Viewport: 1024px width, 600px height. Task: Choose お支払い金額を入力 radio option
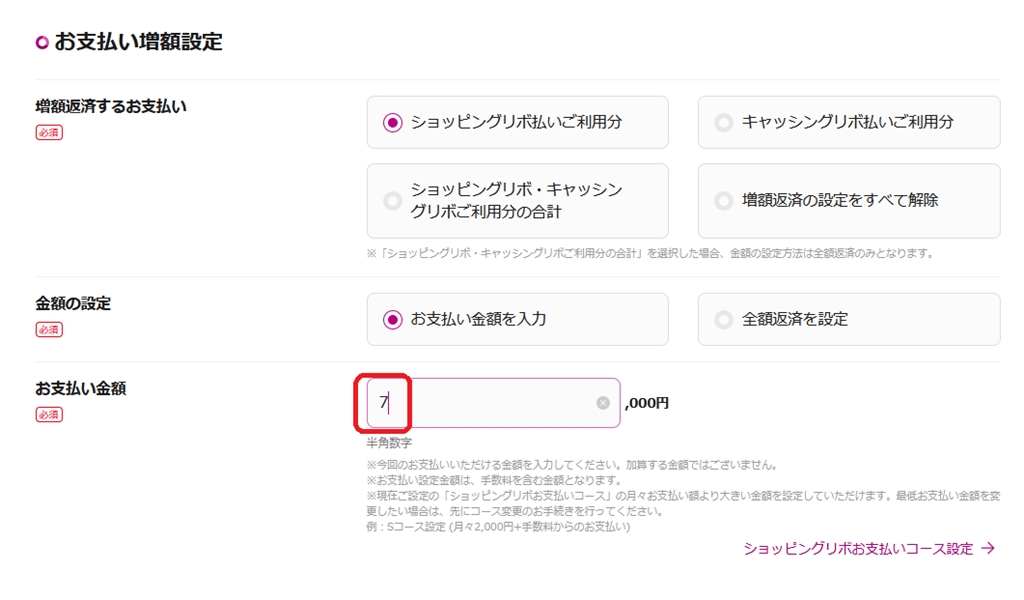click(393, 320)
